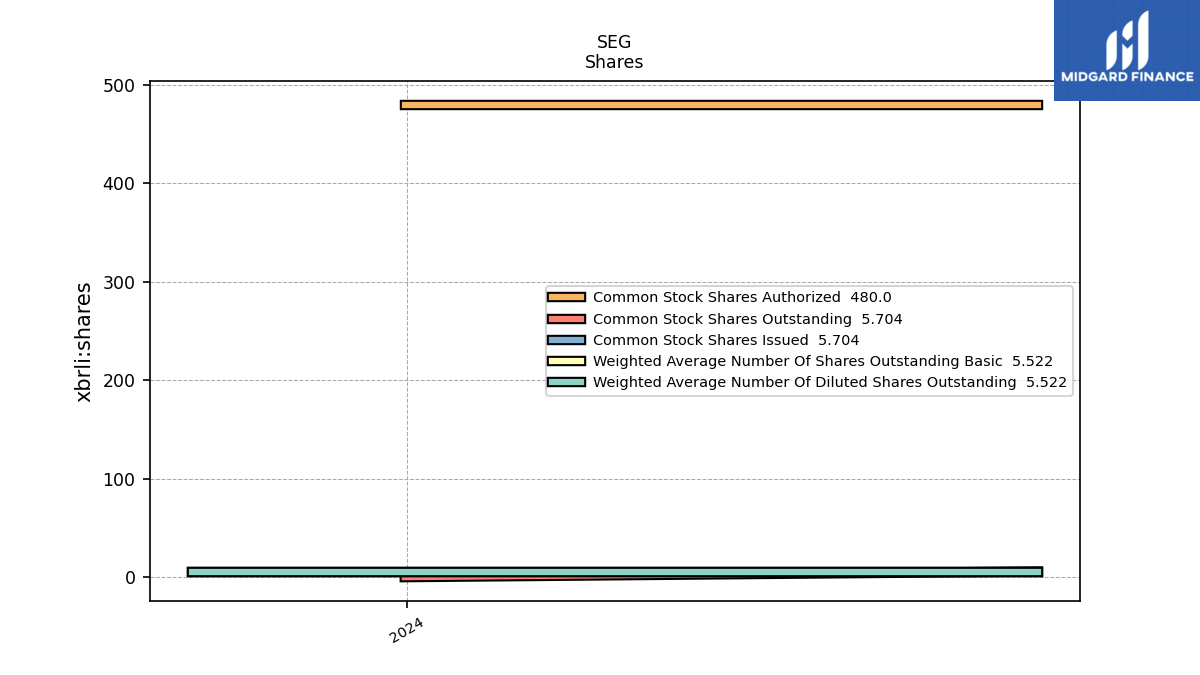Screen dimensions: 1200x675
Task: Click the 'Shares' subtitle
Action: 614,62
